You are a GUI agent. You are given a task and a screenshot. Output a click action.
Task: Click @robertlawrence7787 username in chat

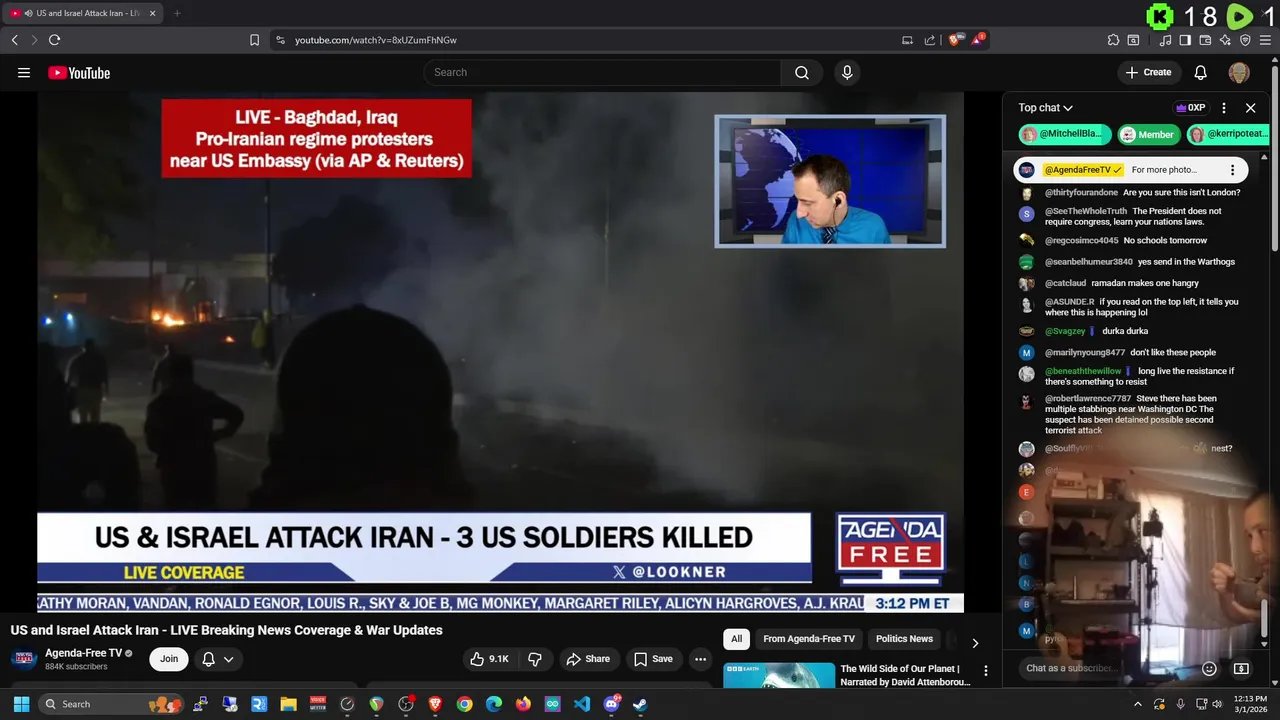[1088, 399]
